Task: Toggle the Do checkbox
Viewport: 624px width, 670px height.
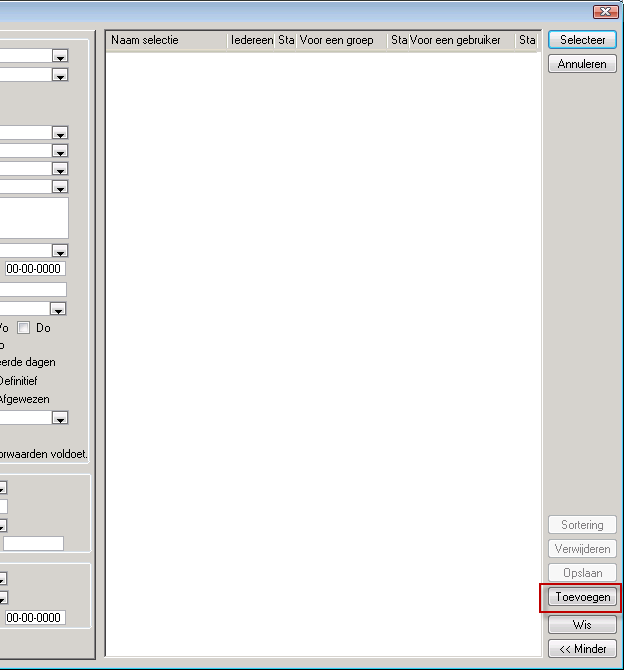Action: click(24, 328)
